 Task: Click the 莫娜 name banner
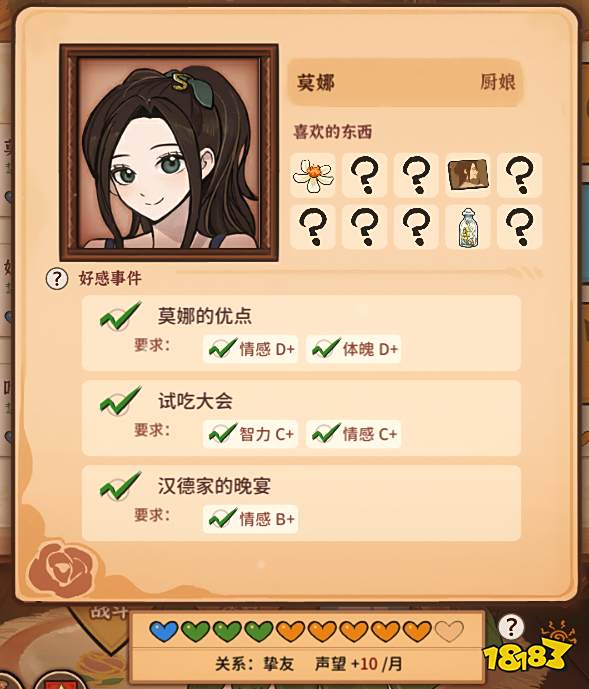click(x=405, y=83)
